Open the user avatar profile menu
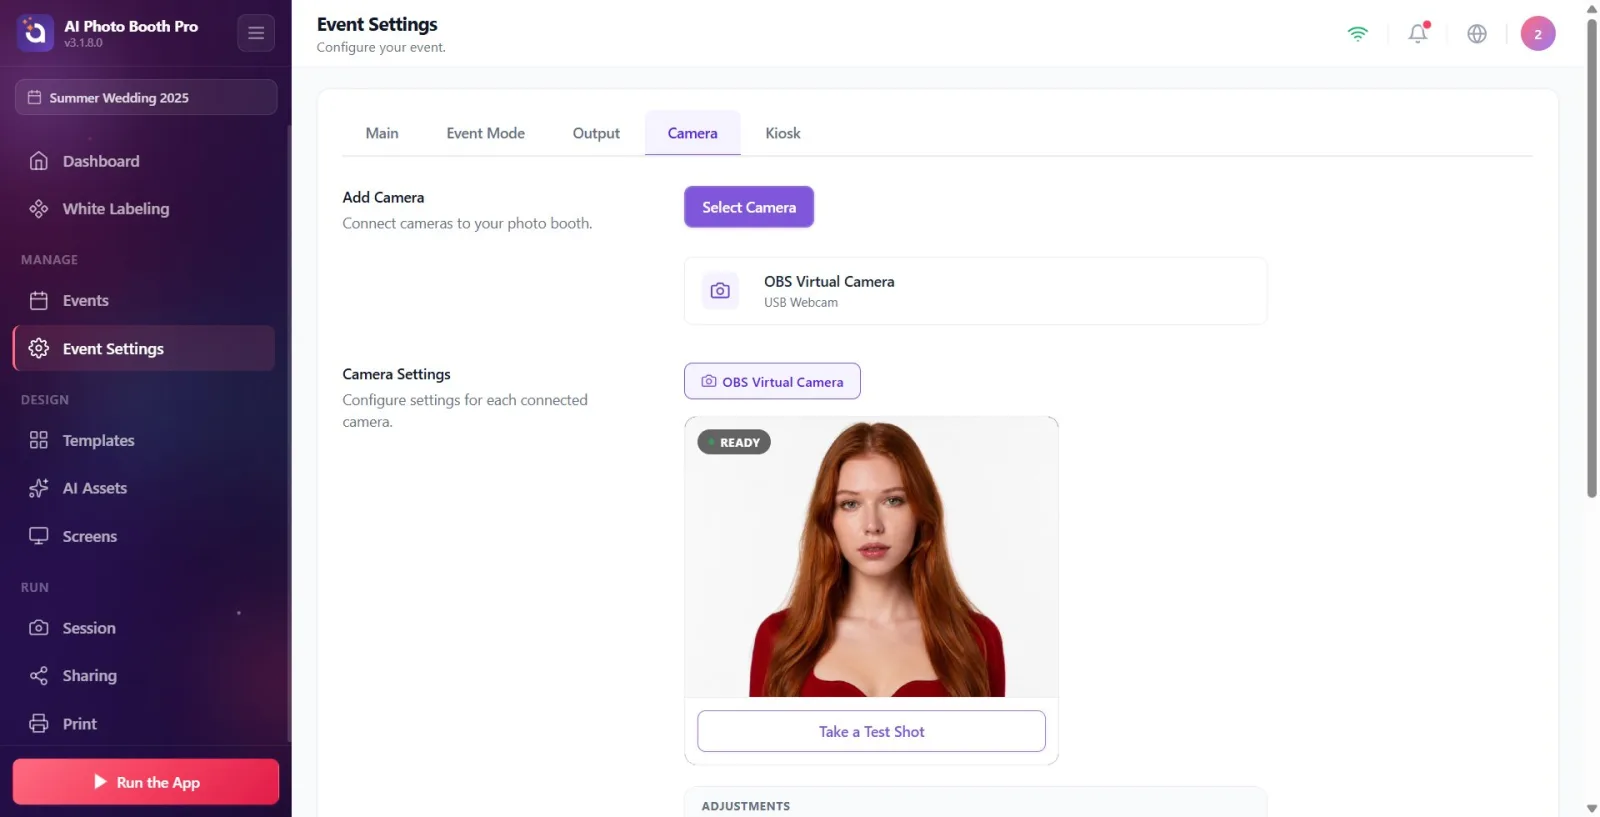The height and width of the screenshot is (817, 1600). coord(1538,33)
